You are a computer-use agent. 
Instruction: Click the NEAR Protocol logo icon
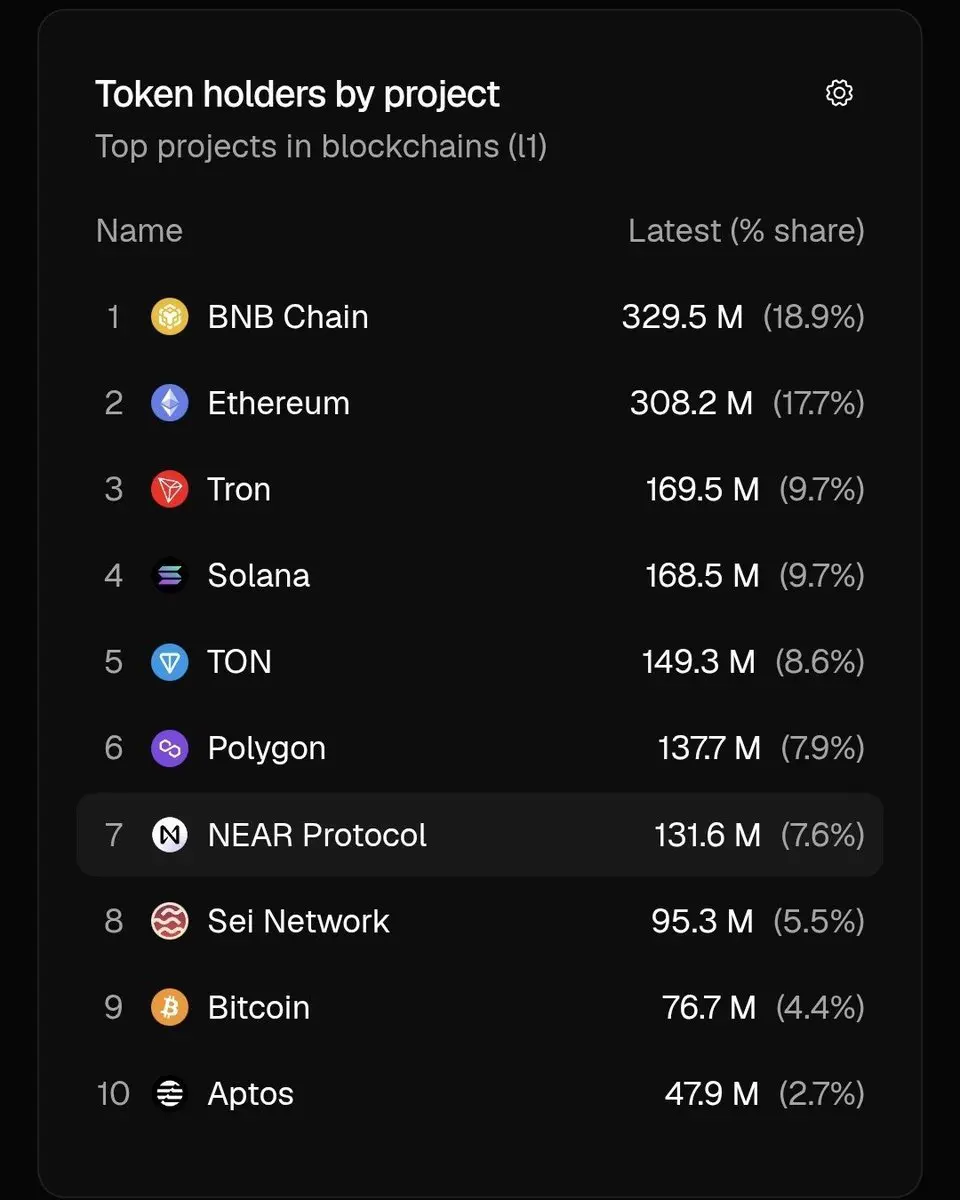pos(170,835)
